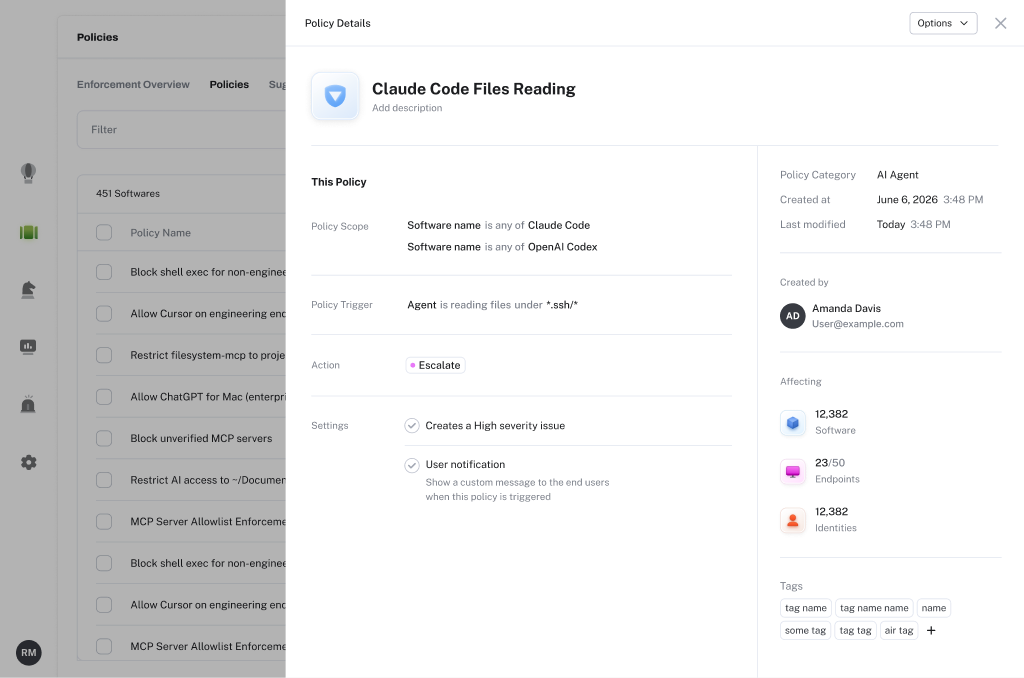Switch to Enforcement Overview tab
The height and width of the screenshot is (678, 1024).
tap(133, 84)
